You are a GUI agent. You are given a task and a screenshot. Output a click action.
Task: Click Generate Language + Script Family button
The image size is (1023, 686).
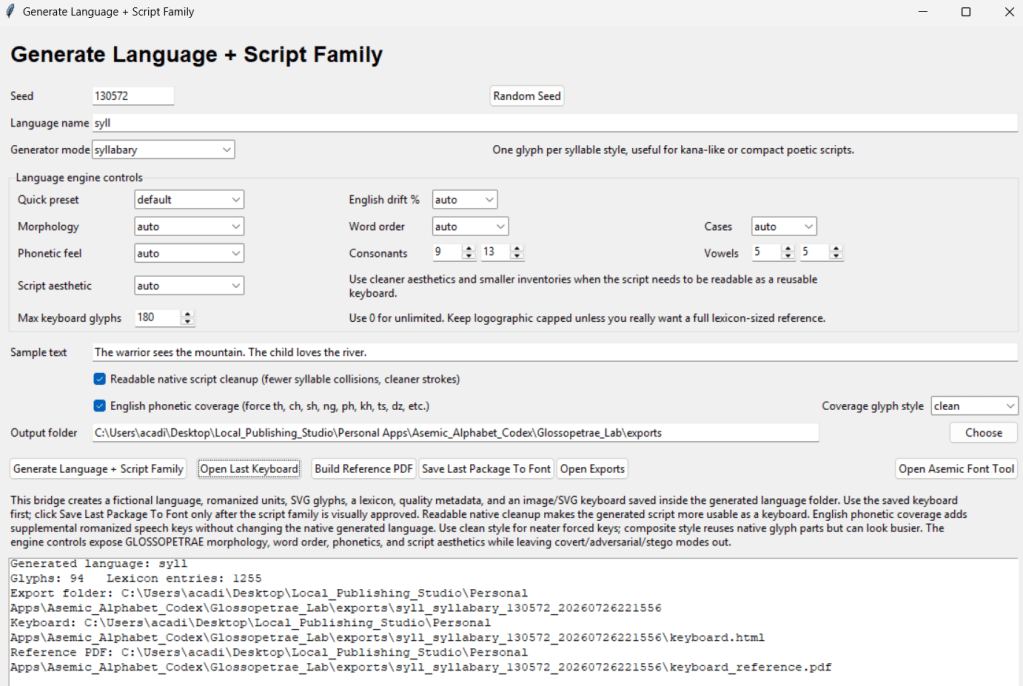pyautogui.click(x=99, y=469)
